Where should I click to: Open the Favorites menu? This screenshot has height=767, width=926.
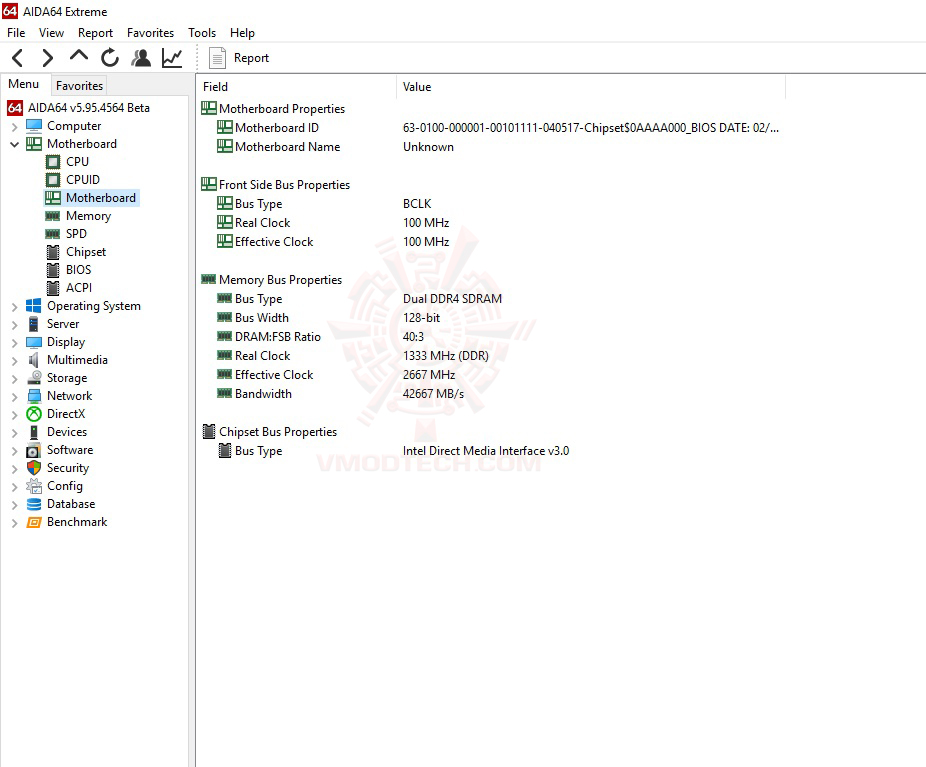(x=150, y=32)
